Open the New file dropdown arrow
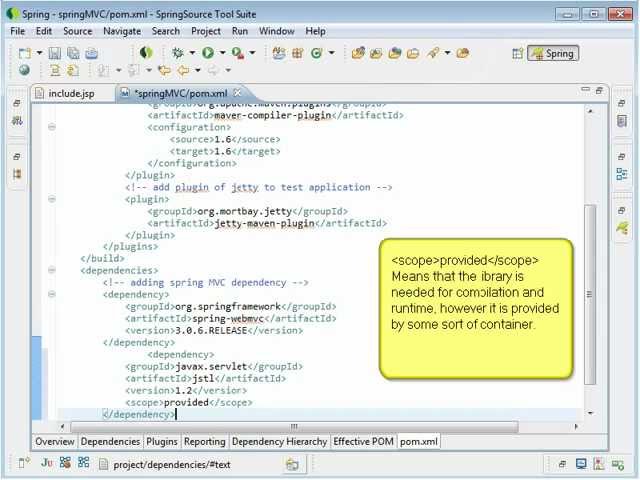Screen dimensions: 640x480 click(x=40, y=53)
